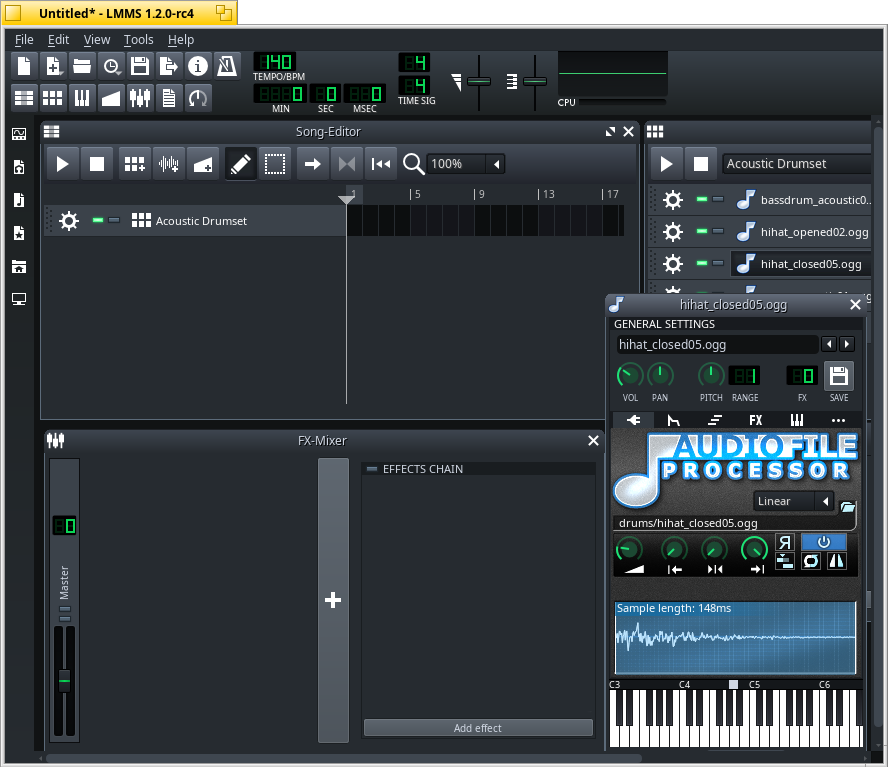This screenshot has width=888, height=768.
Task: Save current project floppy icon
Action: tap(140, 66)
